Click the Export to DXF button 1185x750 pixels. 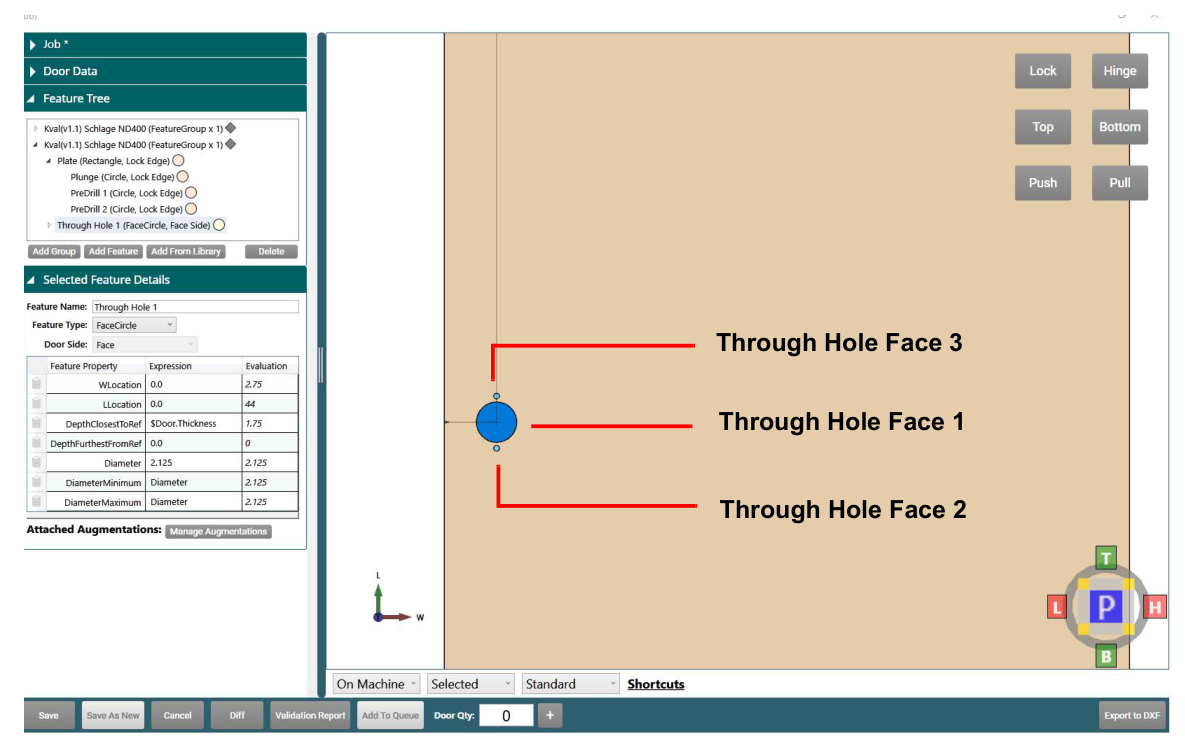coord(1131,715)
